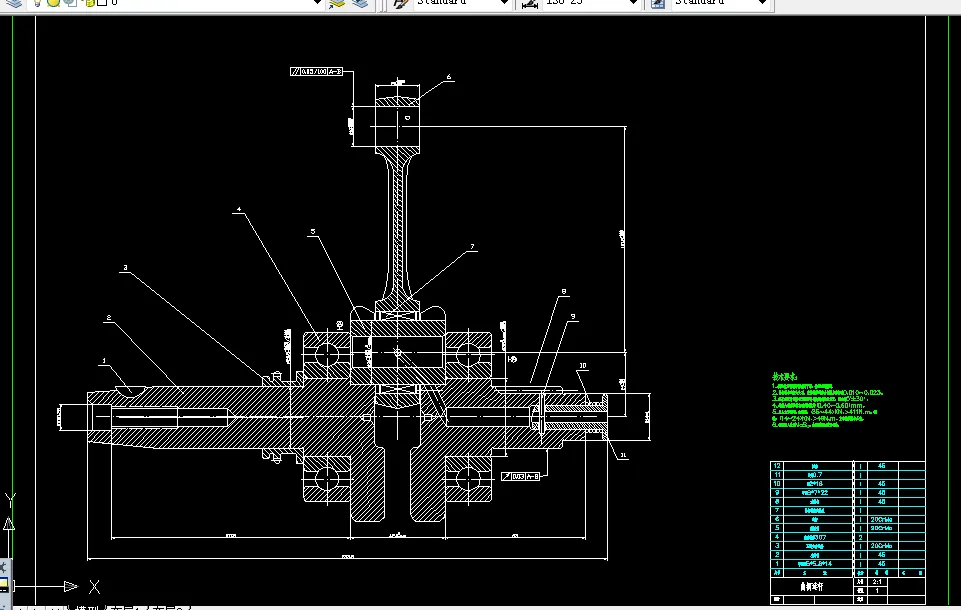
Task: Select part balloon number 4
Action: (x=239, y=210)
